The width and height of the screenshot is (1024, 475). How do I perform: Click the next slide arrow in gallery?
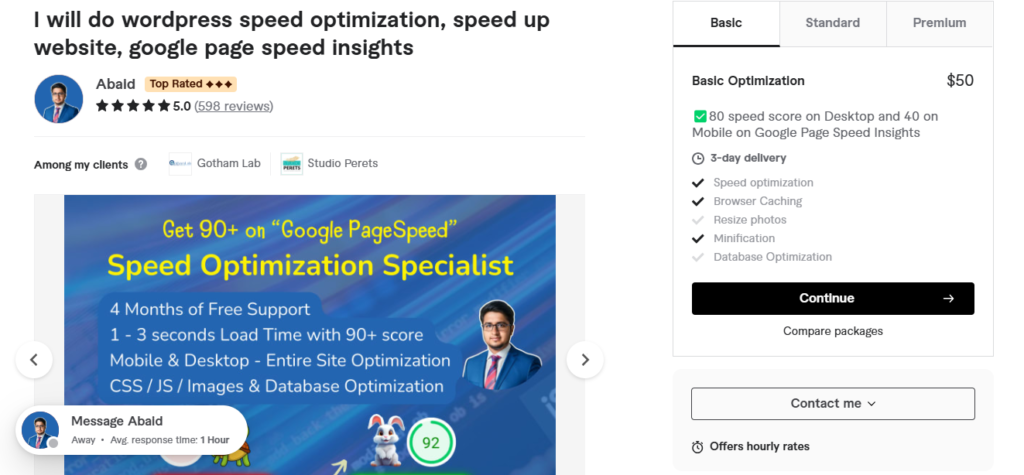tap(584, 359)
